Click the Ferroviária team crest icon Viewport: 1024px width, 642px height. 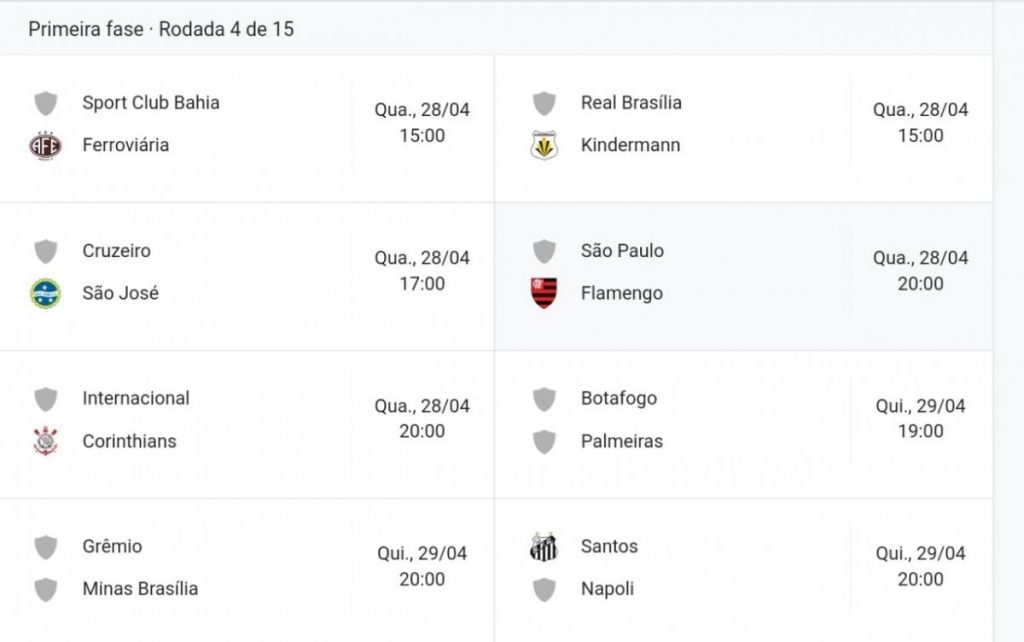click(x=45, y=146)
